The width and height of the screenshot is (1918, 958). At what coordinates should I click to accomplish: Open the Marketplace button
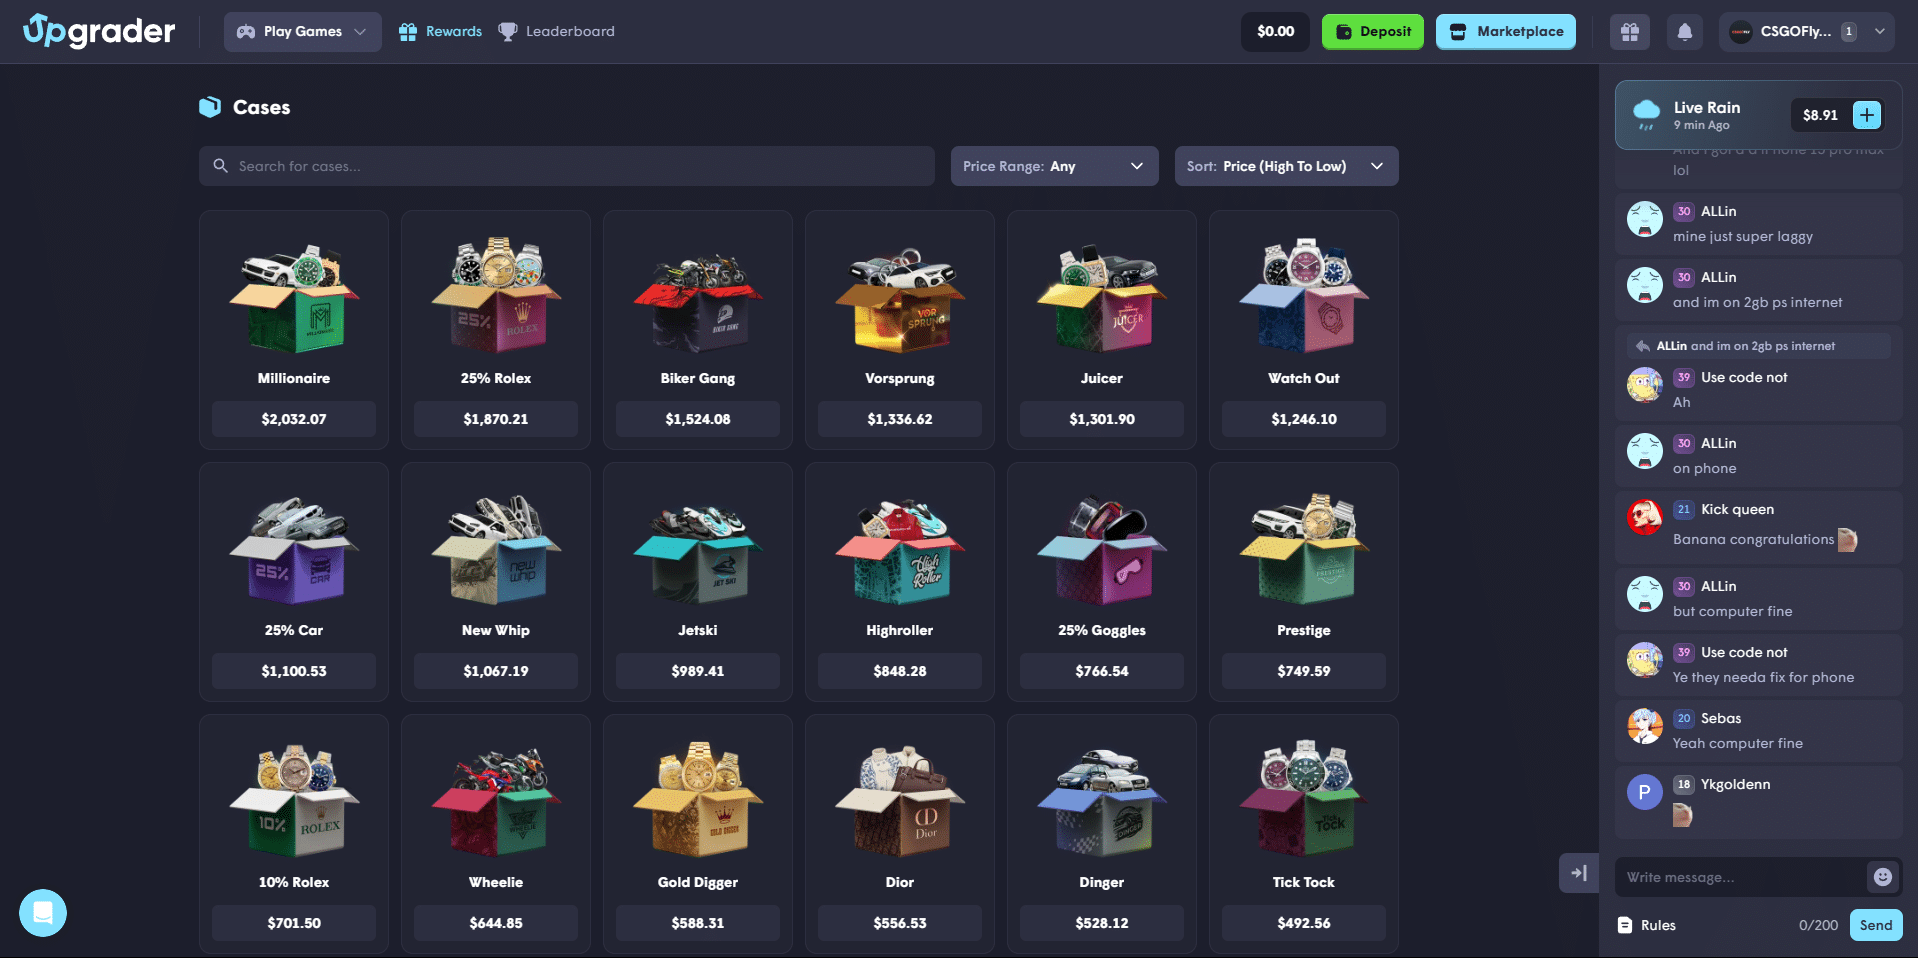tap(1506, 32)
